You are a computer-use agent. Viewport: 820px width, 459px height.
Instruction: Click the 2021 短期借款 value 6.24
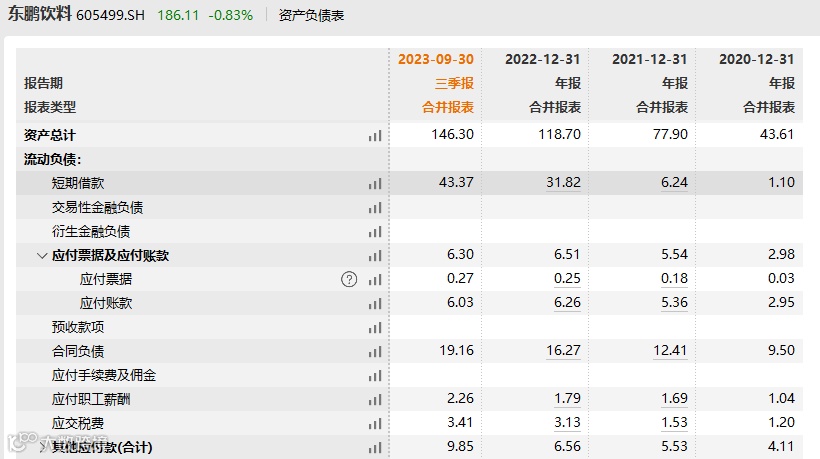[x=674, y=182]
